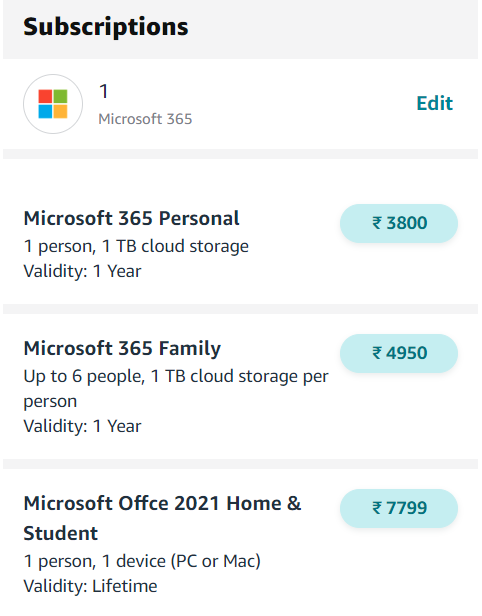Click the gray 'Microsoft 365' operator label
This screenshot has width=482, height=616.
point(145,119)
